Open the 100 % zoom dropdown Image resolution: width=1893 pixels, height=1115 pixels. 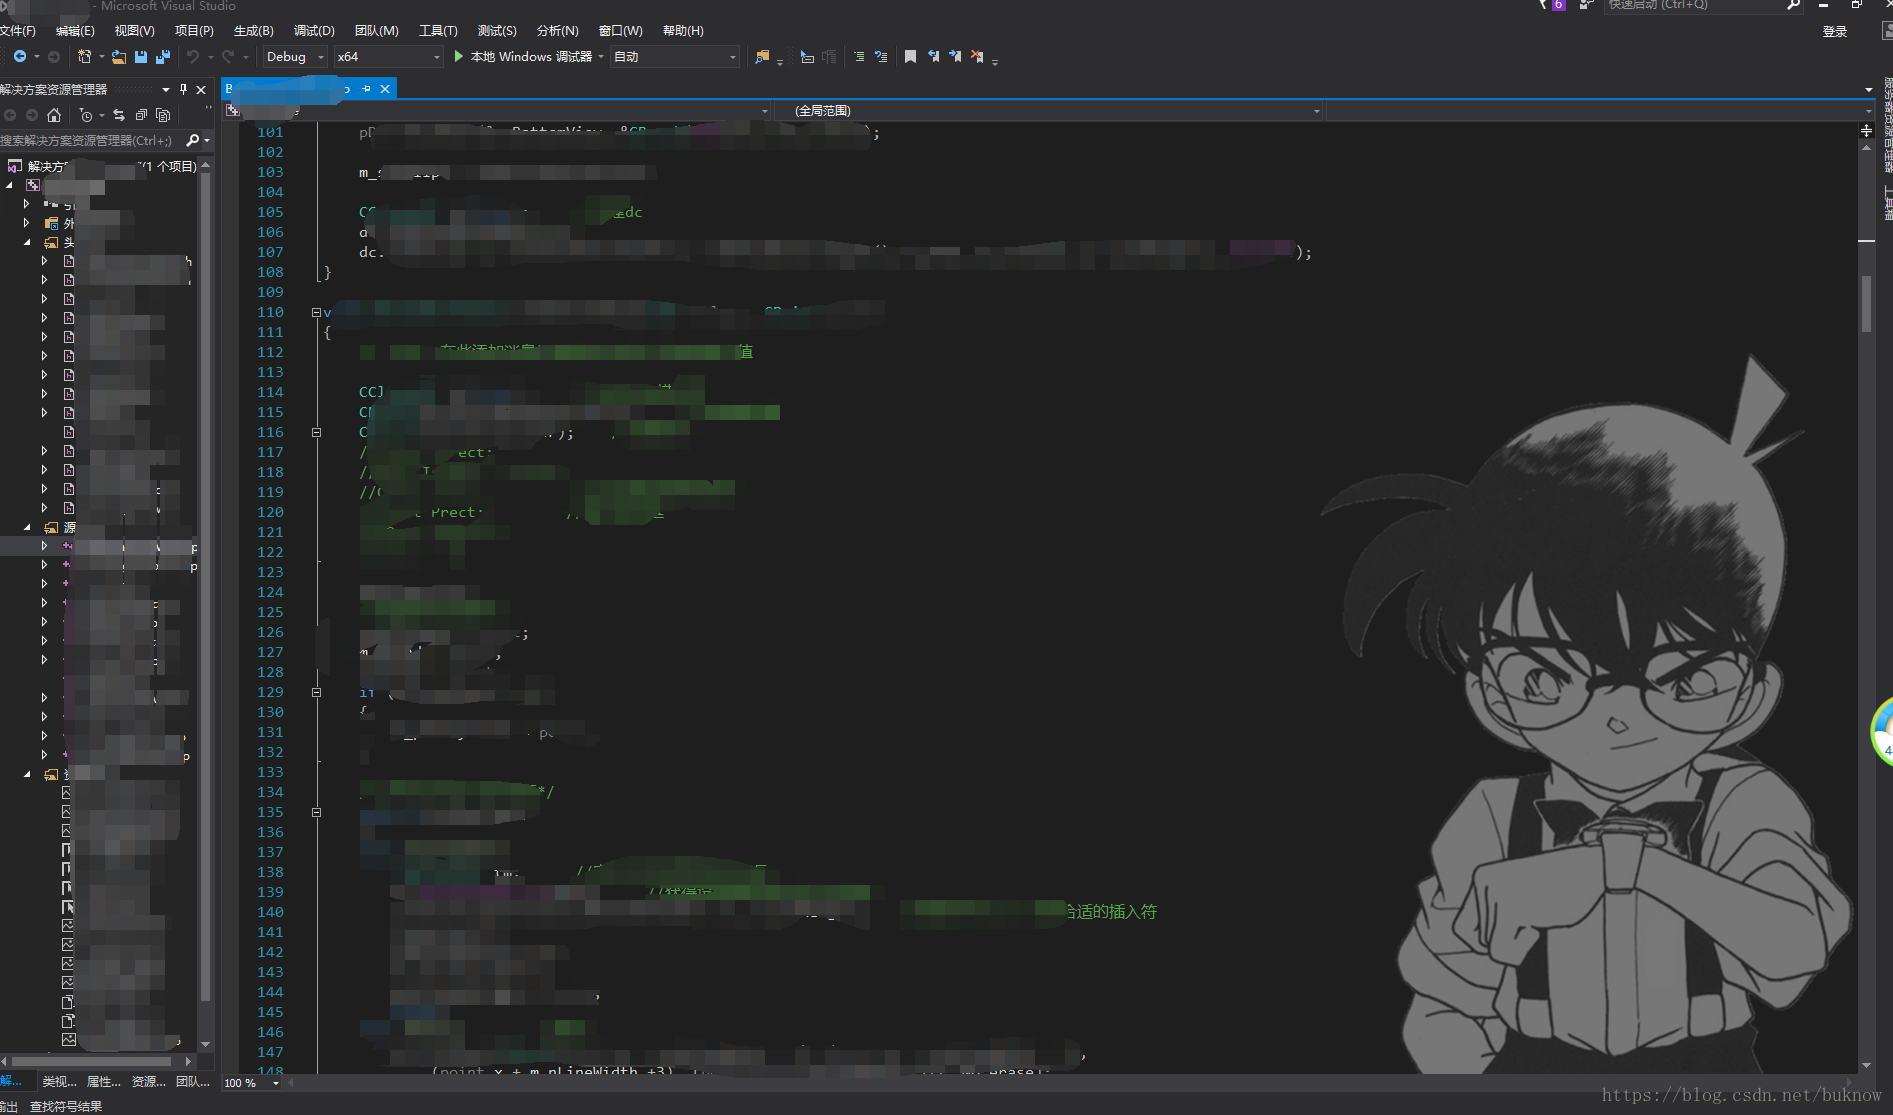pos(252,1083)
